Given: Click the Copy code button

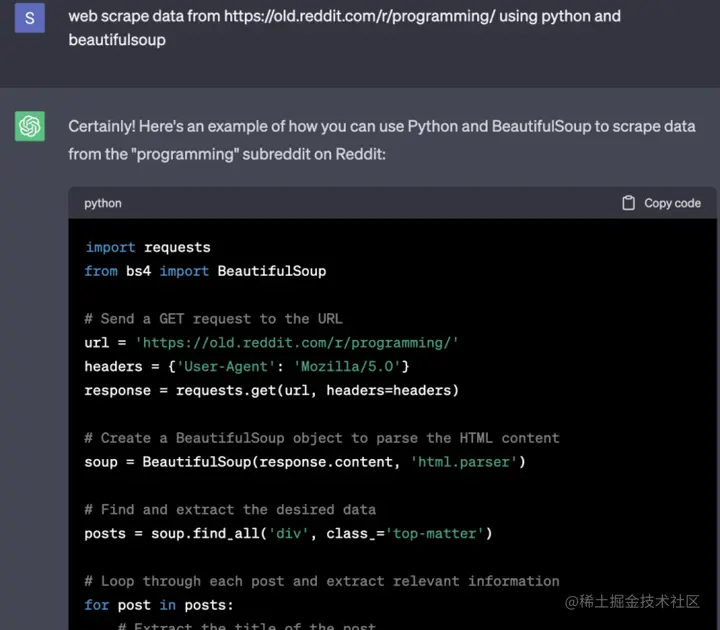Looking at the screenshot, I should click(661, 203).
